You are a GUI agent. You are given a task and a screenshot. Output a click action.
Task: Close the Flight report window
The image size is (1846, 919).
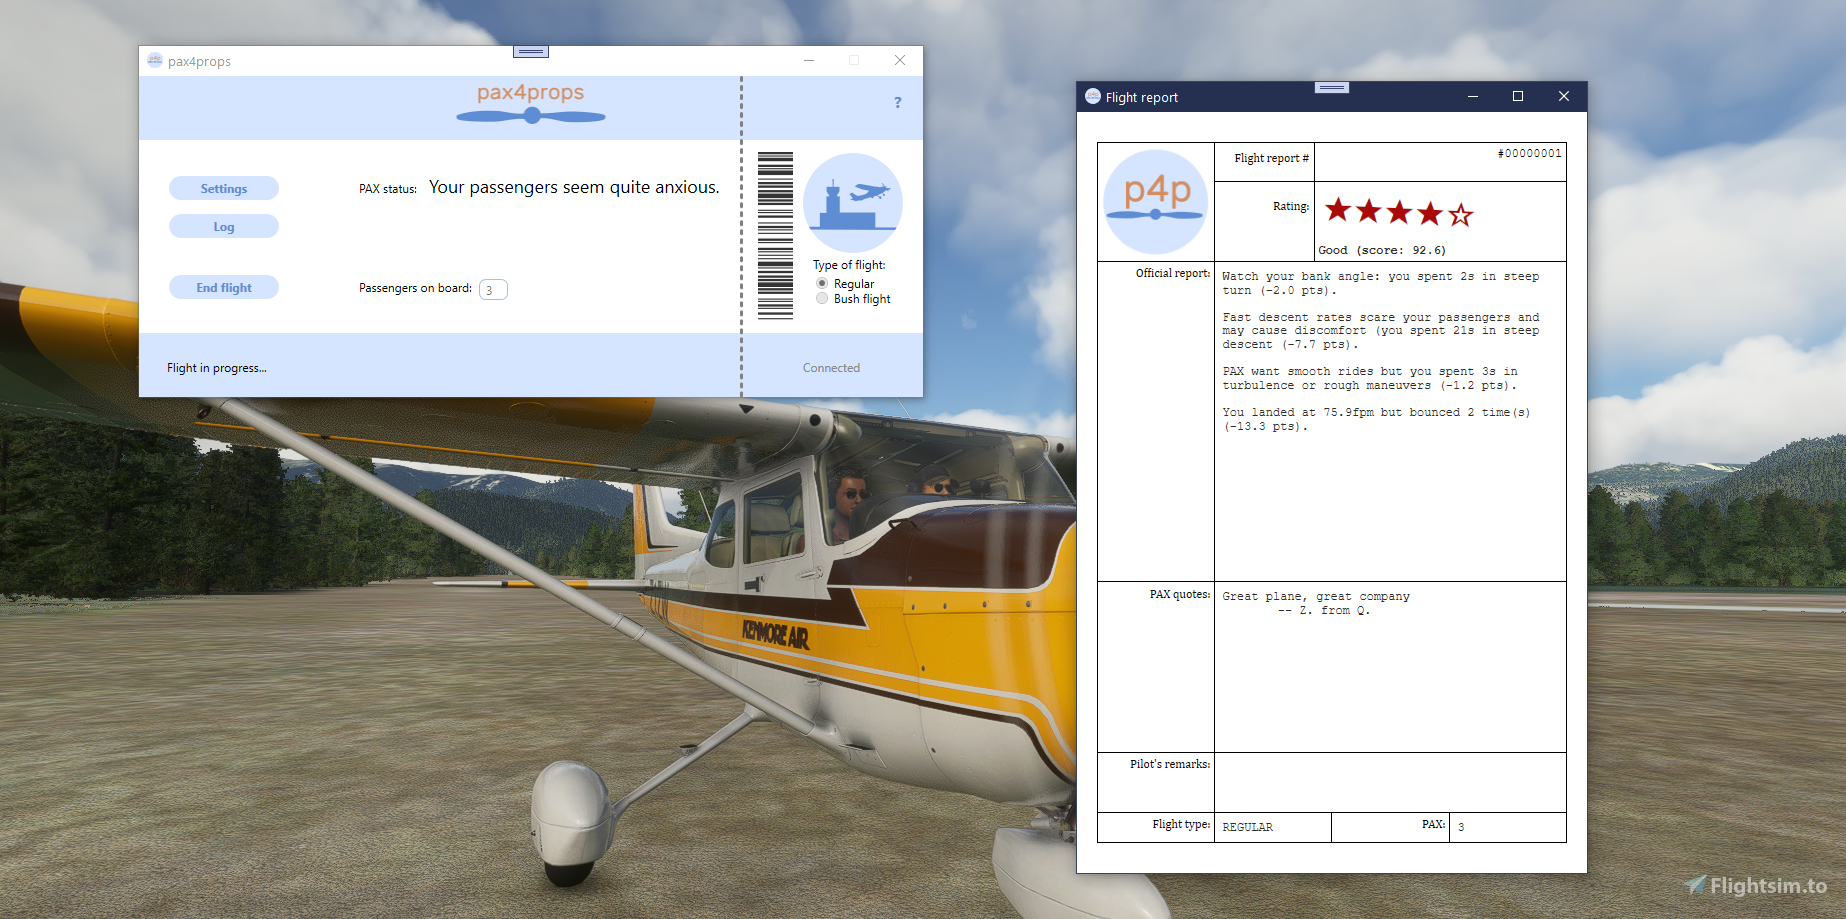click(x=1564, y=97)
